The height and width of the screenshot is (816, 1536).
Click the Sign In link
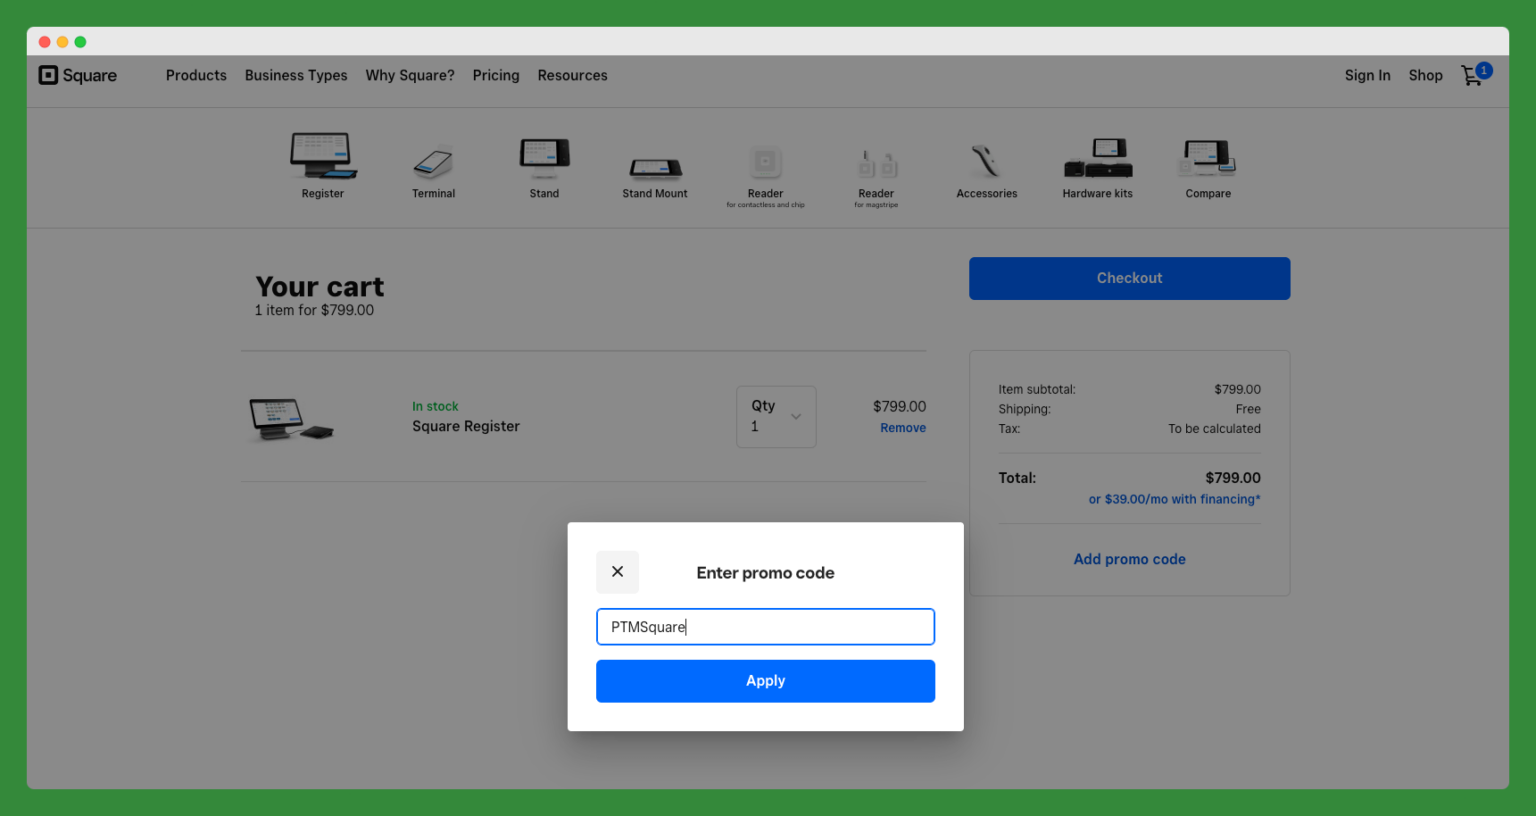click(1367, 75)
